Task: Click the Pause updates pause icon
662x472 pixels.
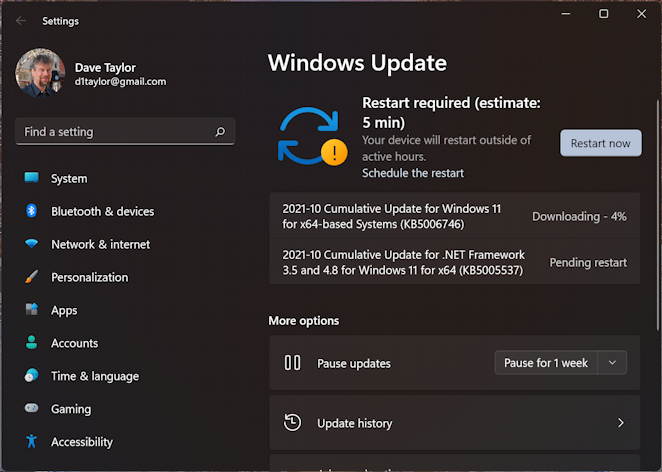Action: pyautogui.click(x=292, y=363)
